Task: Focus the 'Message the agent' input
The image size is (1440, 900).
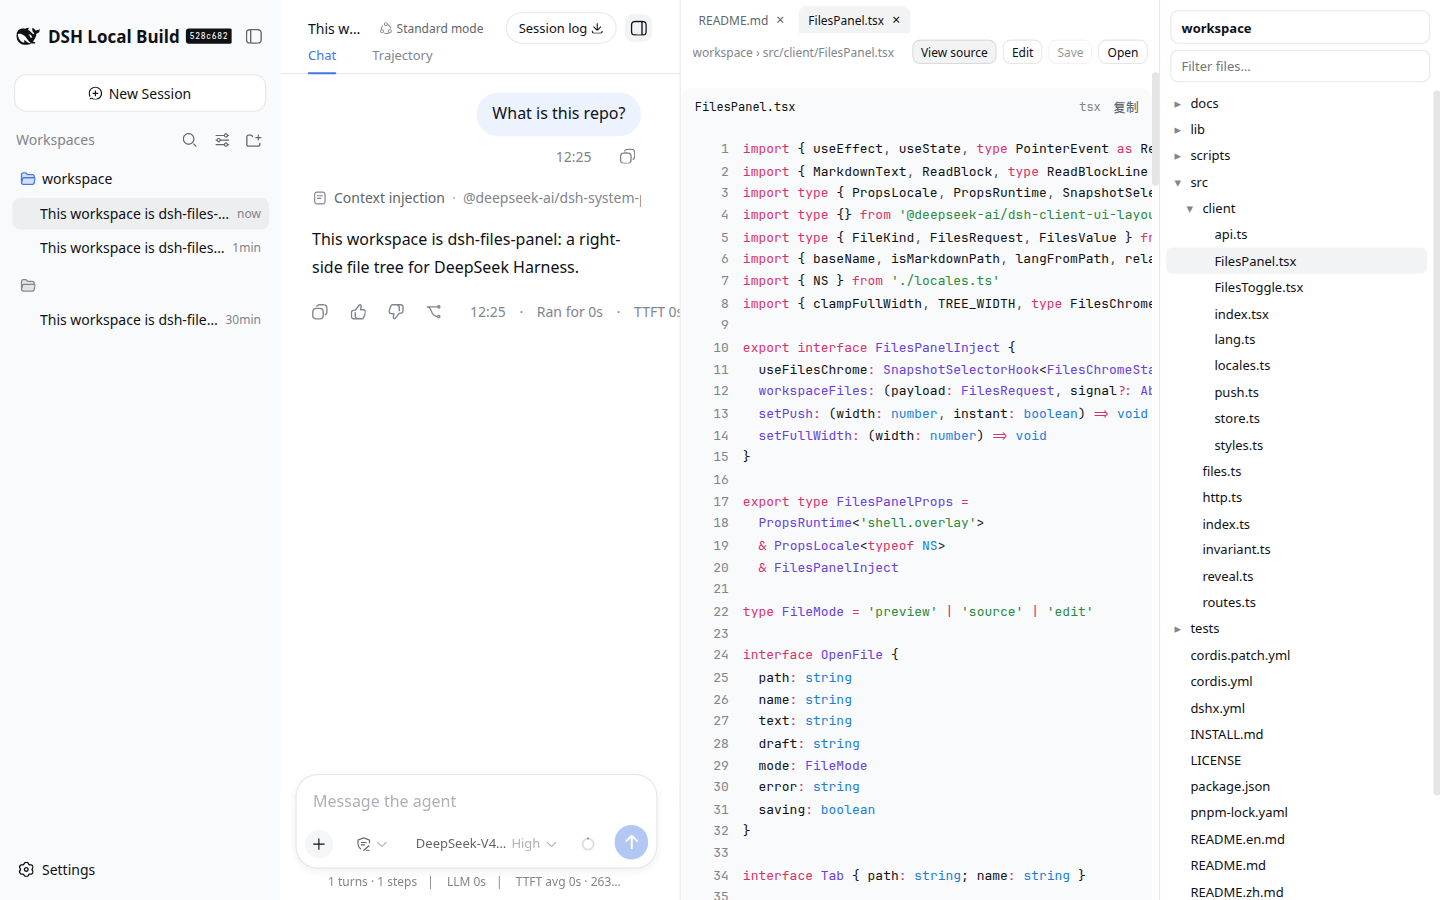Action: pyautogui.click(x=476, y=801)
